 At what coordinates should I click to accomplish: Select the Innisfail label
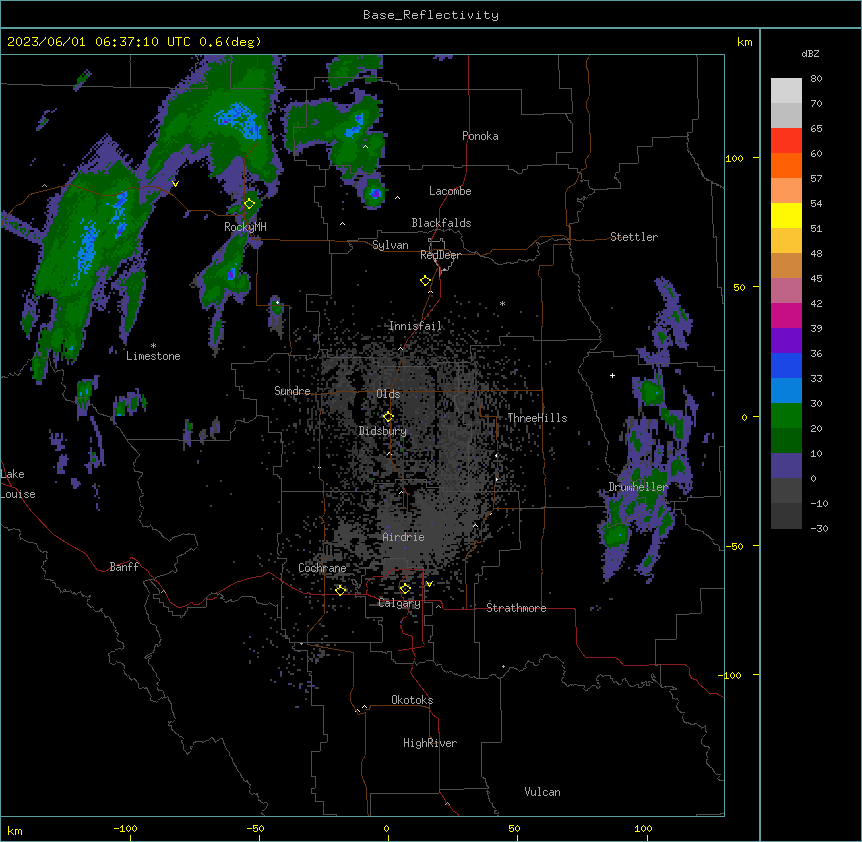click(x=416, y=326)
